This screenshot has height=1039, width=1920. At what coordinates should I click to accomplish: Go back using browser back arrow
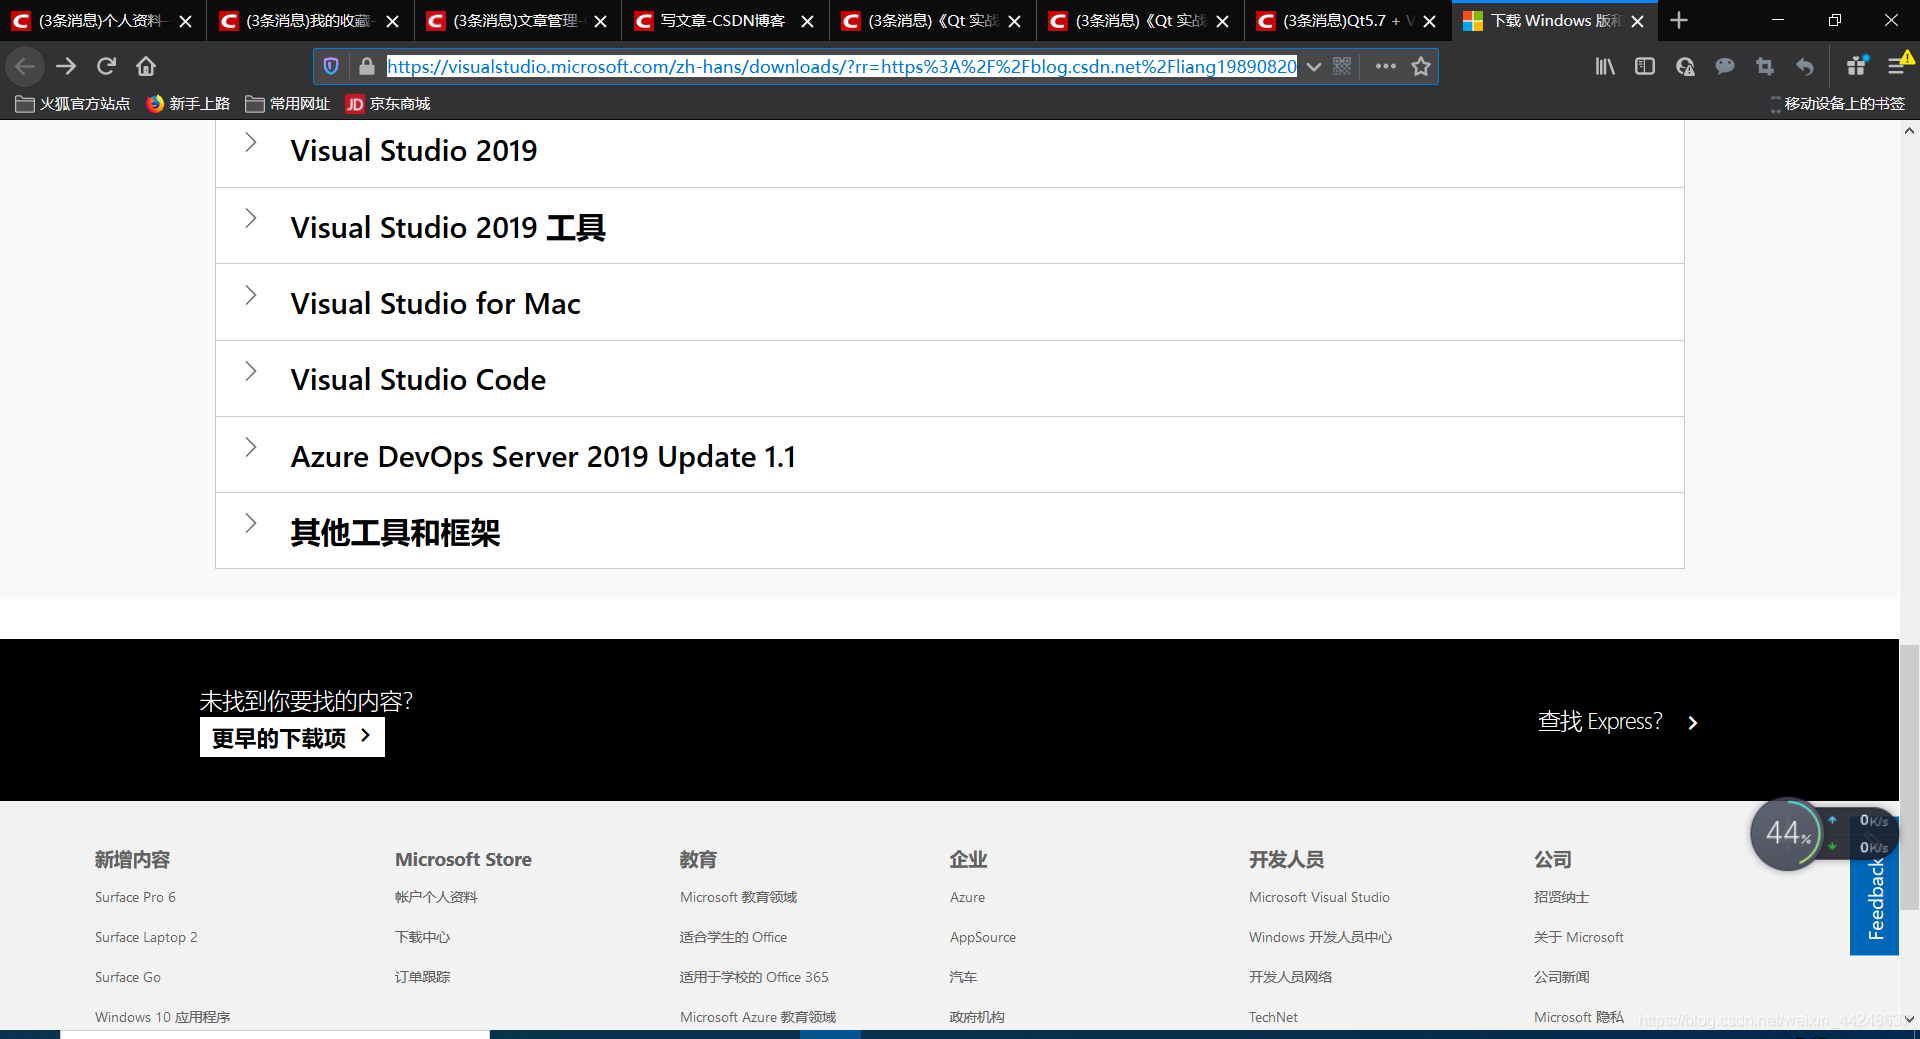click(x=25, y=66)
